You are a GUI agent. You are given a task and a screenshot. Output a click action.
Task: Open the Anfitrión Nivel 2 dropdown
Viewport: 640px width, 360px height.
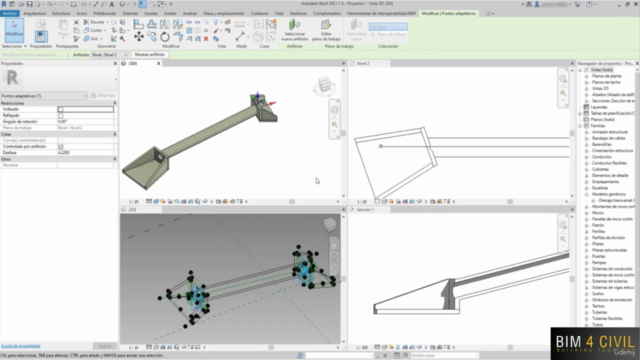pos(109,55)
